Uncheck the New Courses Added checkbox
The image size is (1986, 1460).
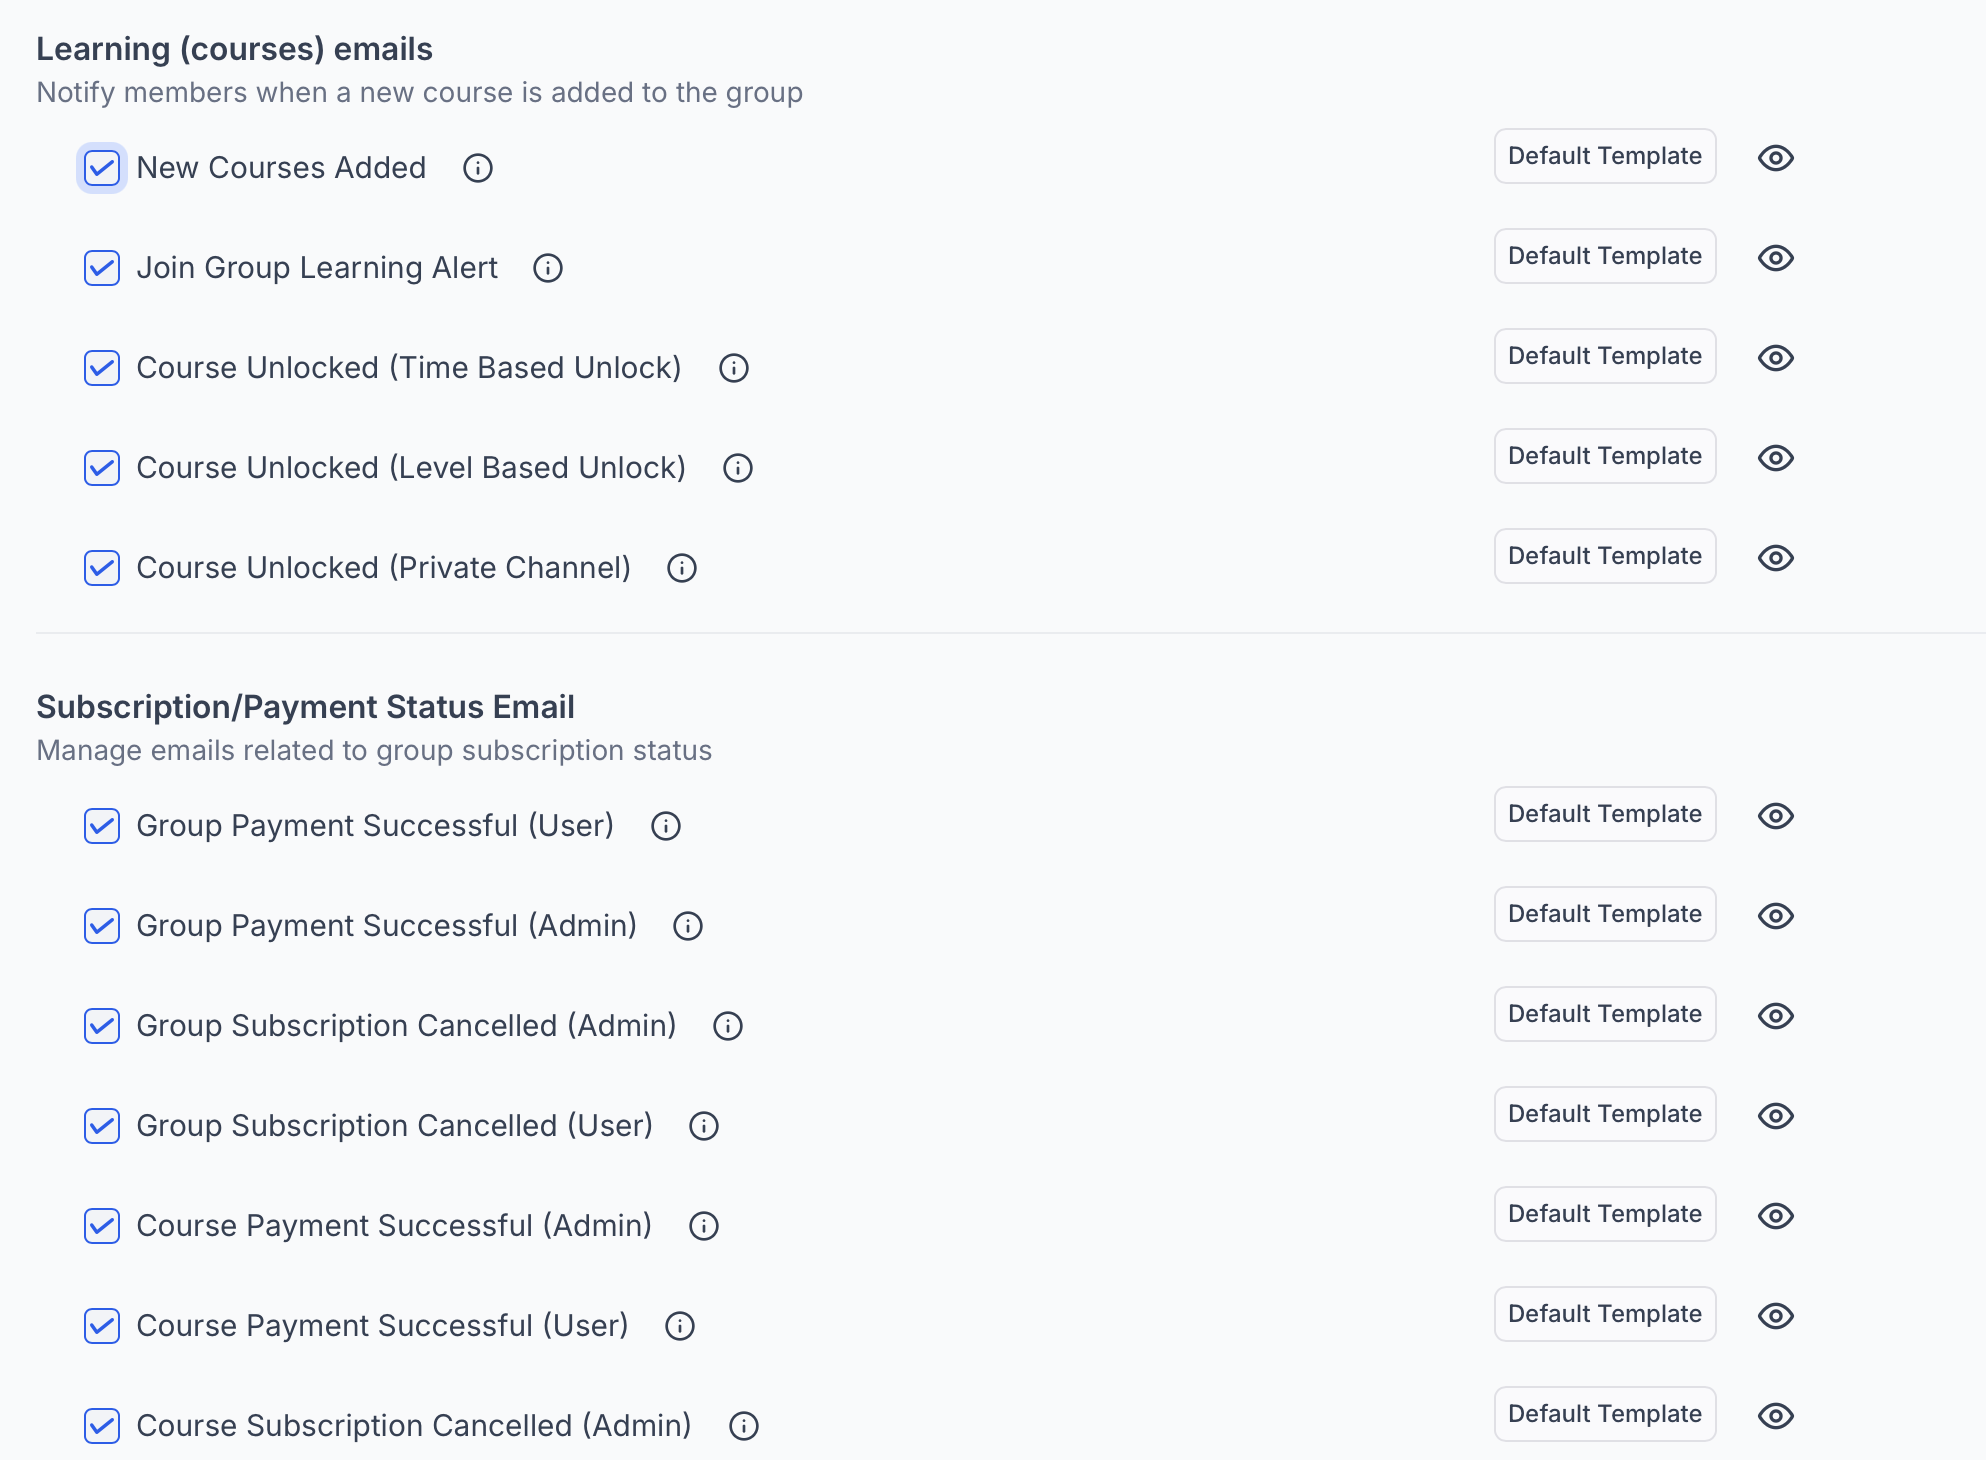pyautogui.click(x=102, y=168)
